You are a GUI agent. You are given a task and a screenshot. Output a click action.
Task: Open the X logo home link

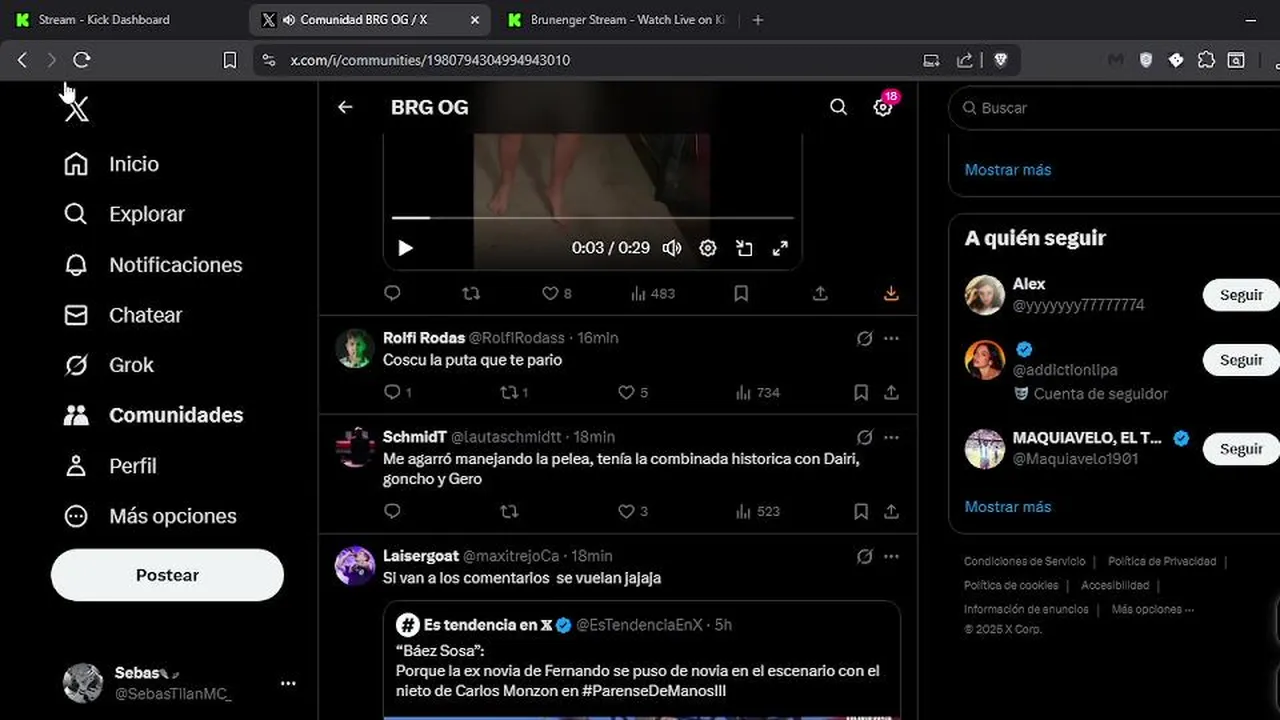tap(76, 108)
